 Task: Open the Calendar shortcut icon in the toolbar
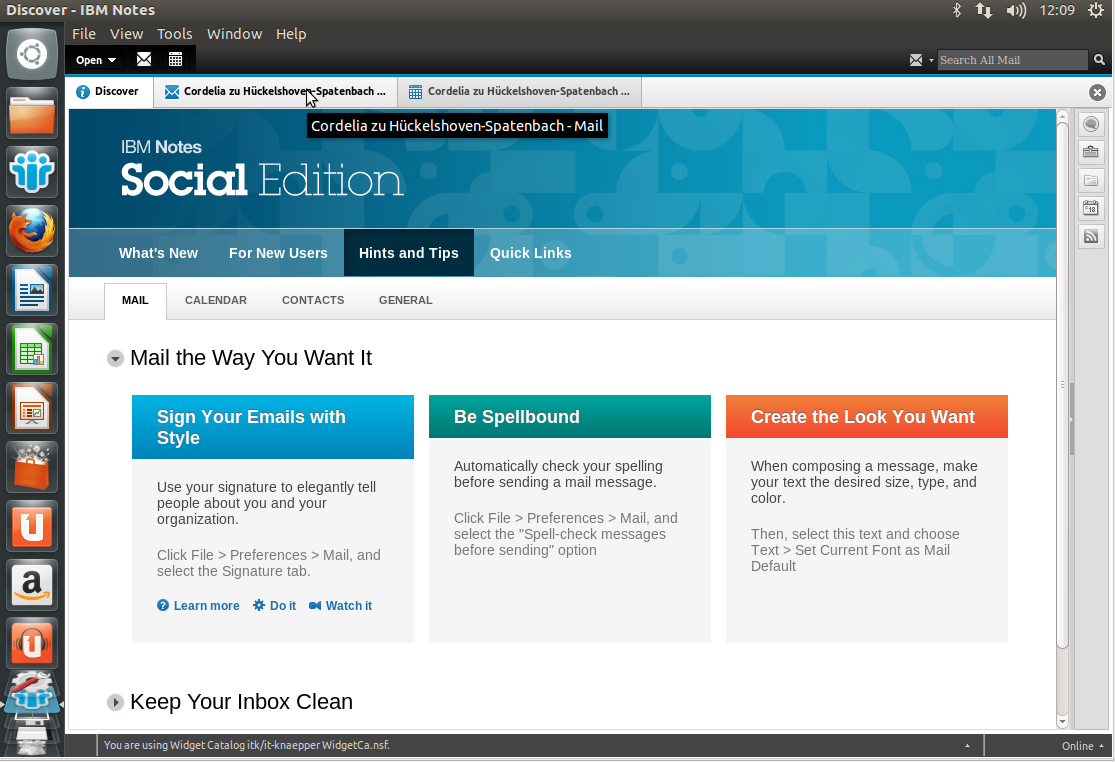[176, 60]
